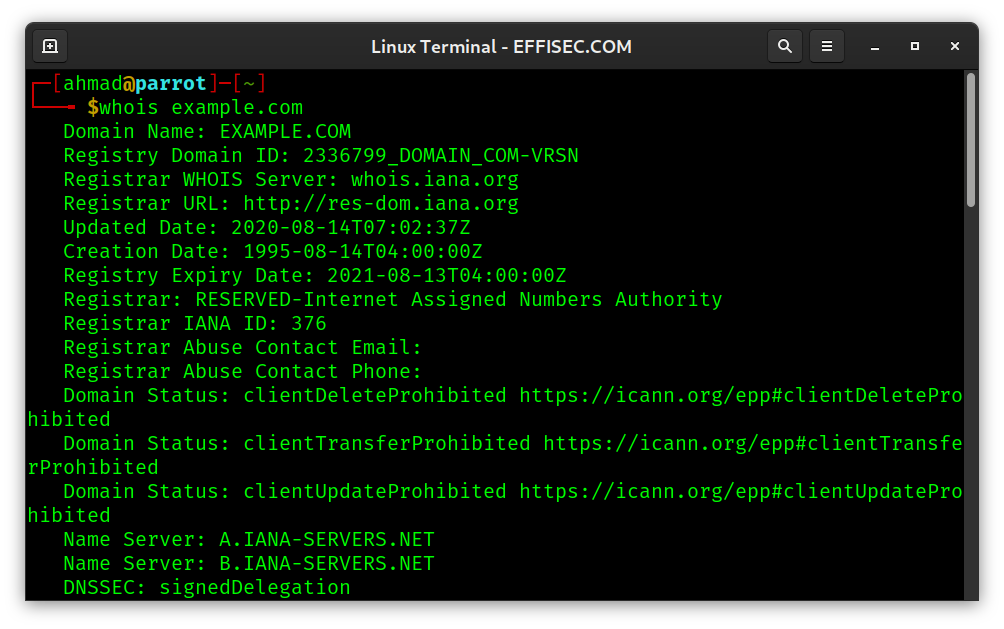The image size is (1004, 629).
Task: Click the maximize window icon
Action: coord(913,46)
